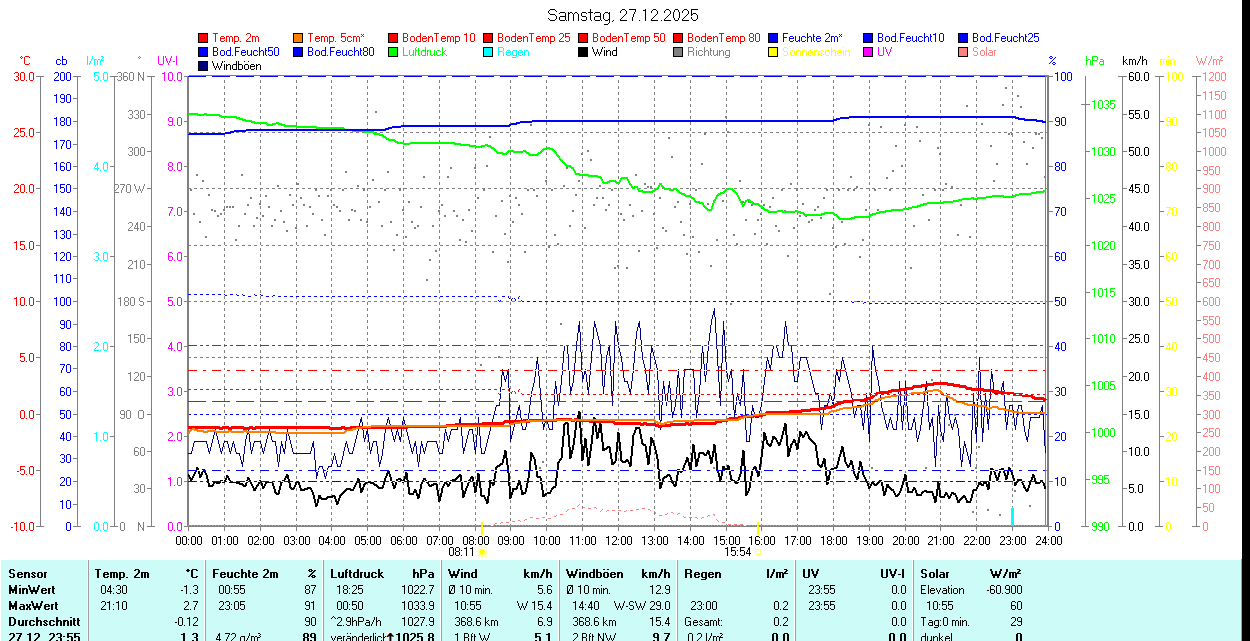Image resolution: width=1250 pixels, height=641 pixels.
Task: Click the cyan Regen legend square
Action: tap(489, 52)
